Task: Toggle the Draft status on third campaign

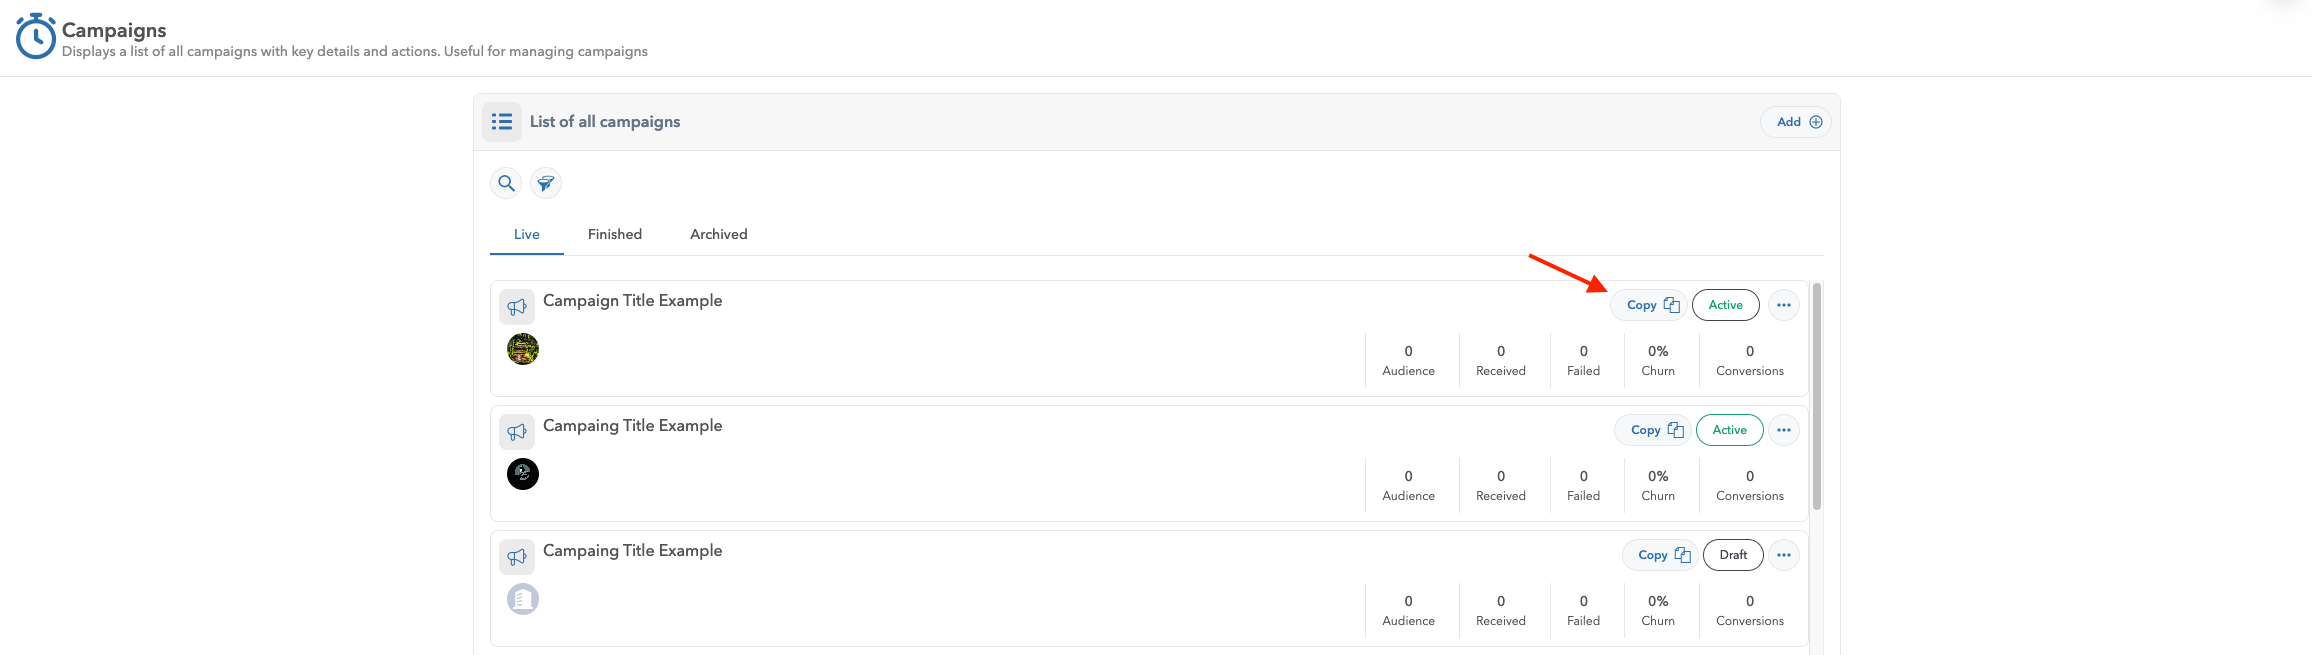Action: pyautogui.click(x=1733, y=555)
